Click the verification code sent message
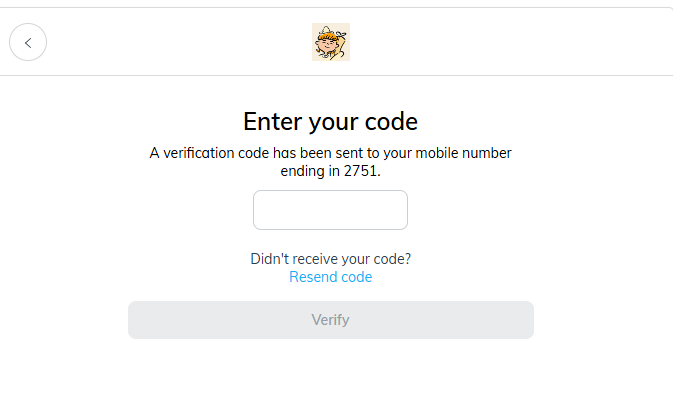 coord(330,153)
